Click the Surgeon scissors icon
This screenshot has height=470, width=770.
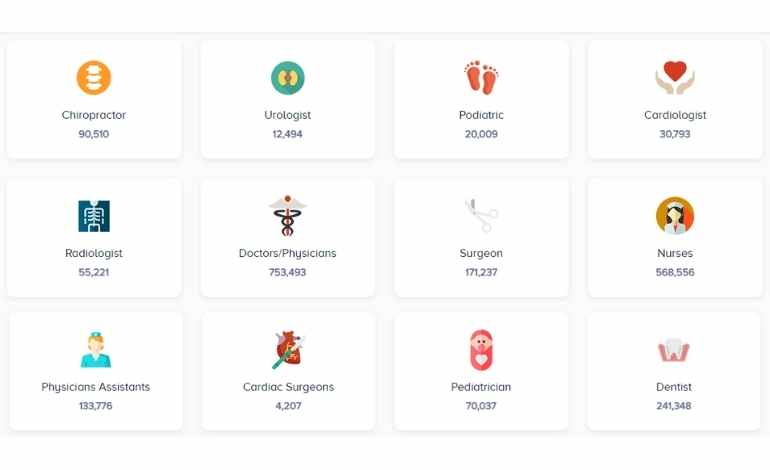pyautogui.click(x=482, y=216)
